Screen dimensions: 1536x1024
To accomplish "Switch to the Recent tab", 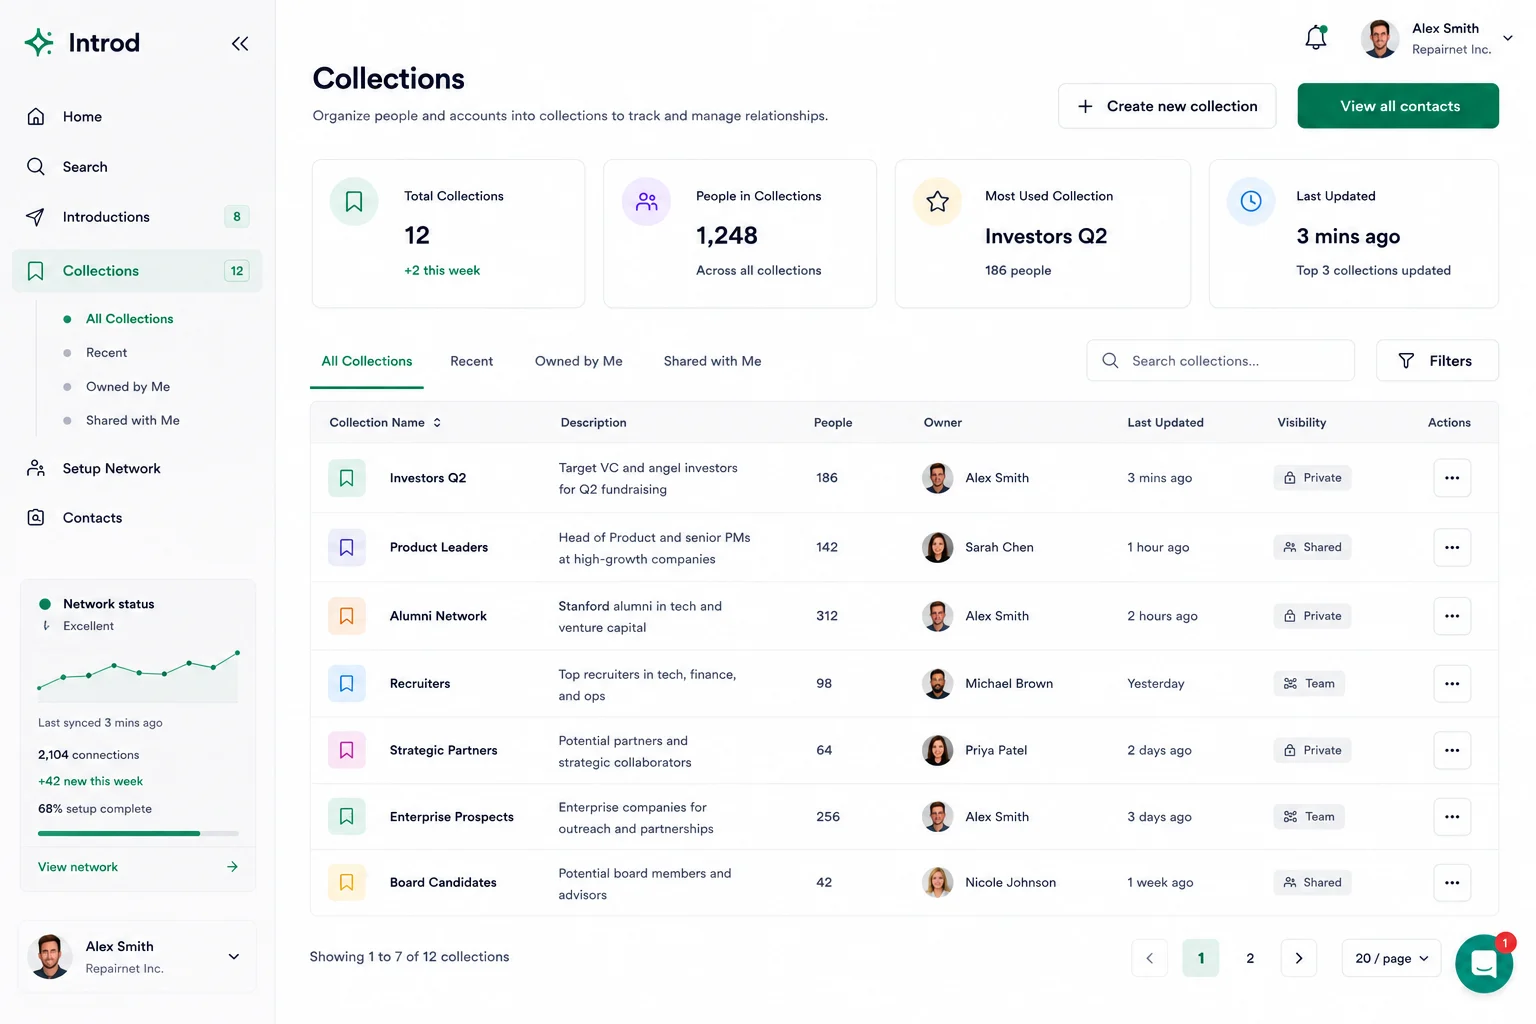I will 472,361.
